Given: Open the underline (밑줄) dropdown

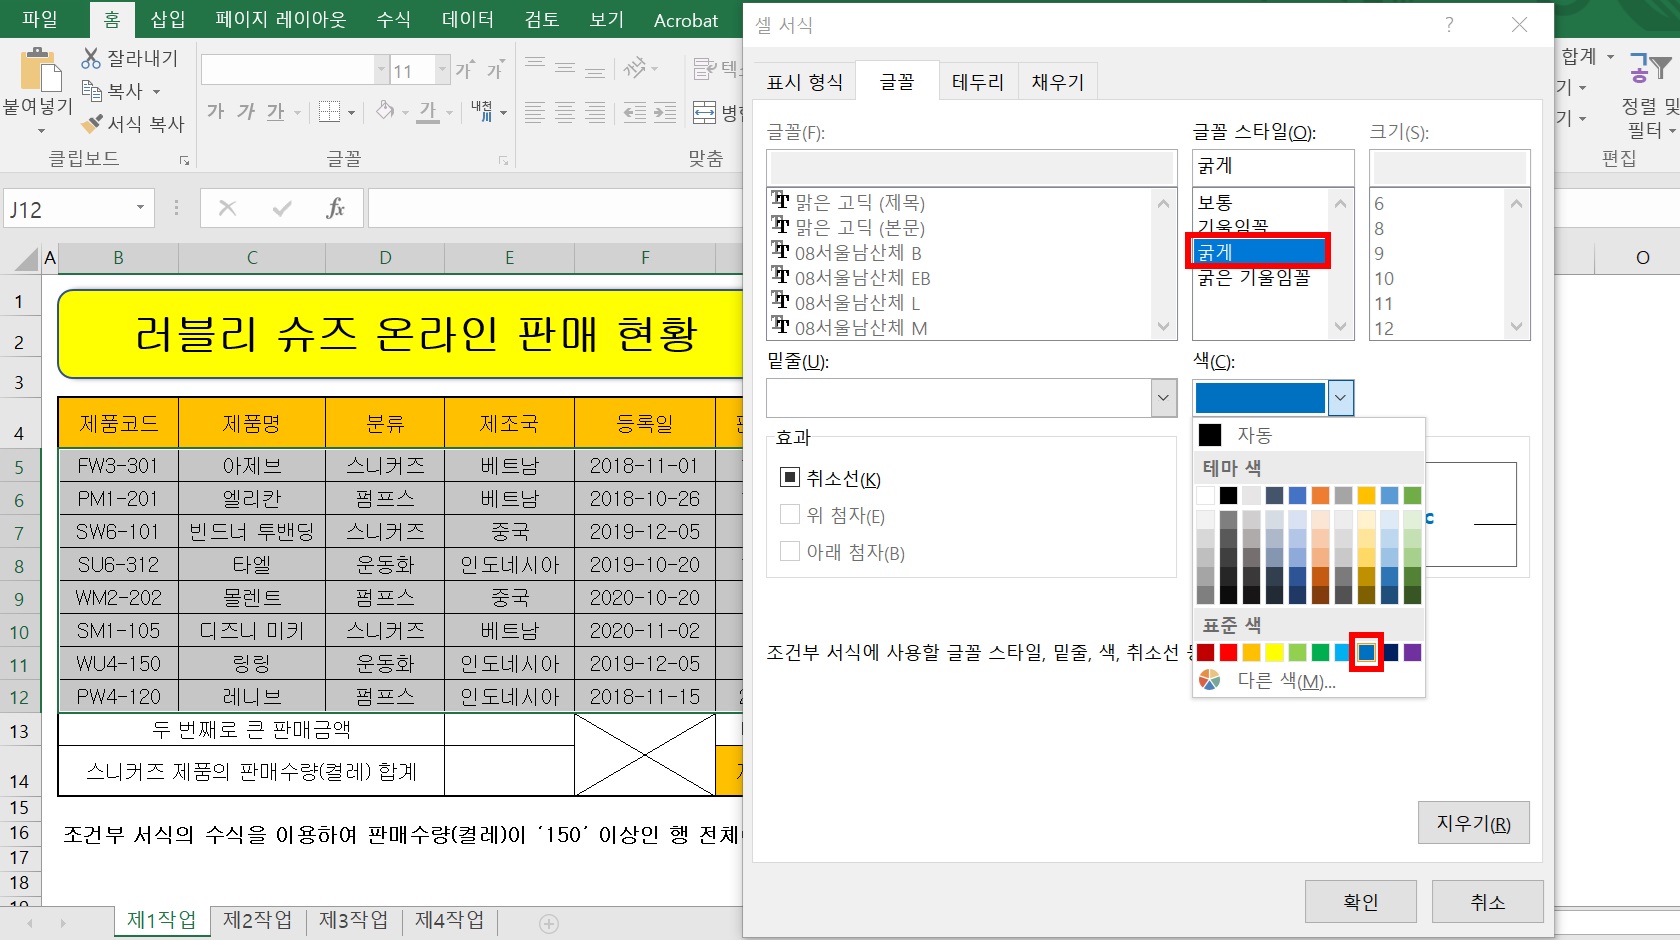Looking at the screenshot, I should [x=1163, y=398].
